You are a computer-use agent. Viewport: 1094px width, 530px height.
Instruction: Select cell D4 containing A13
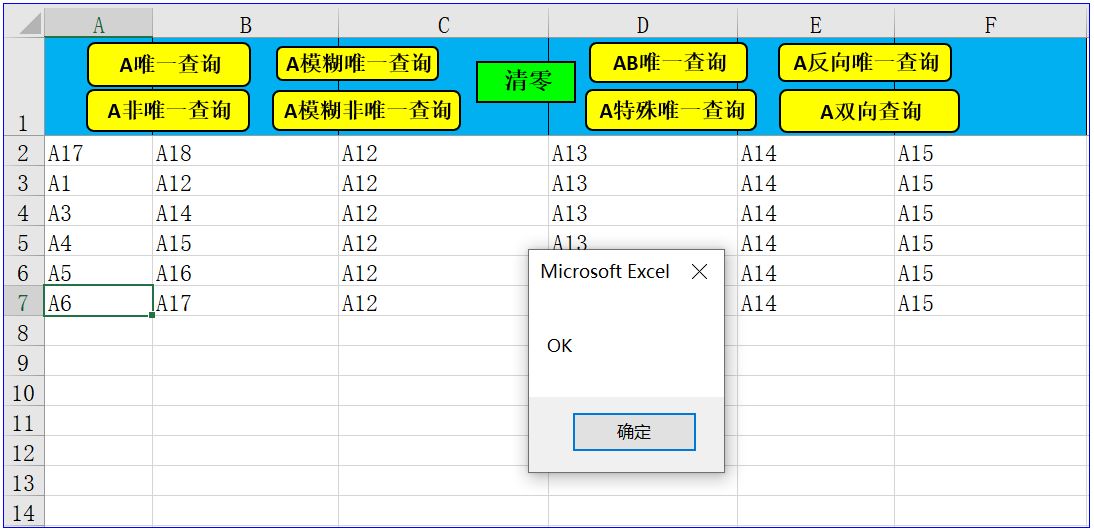[643, 211]
